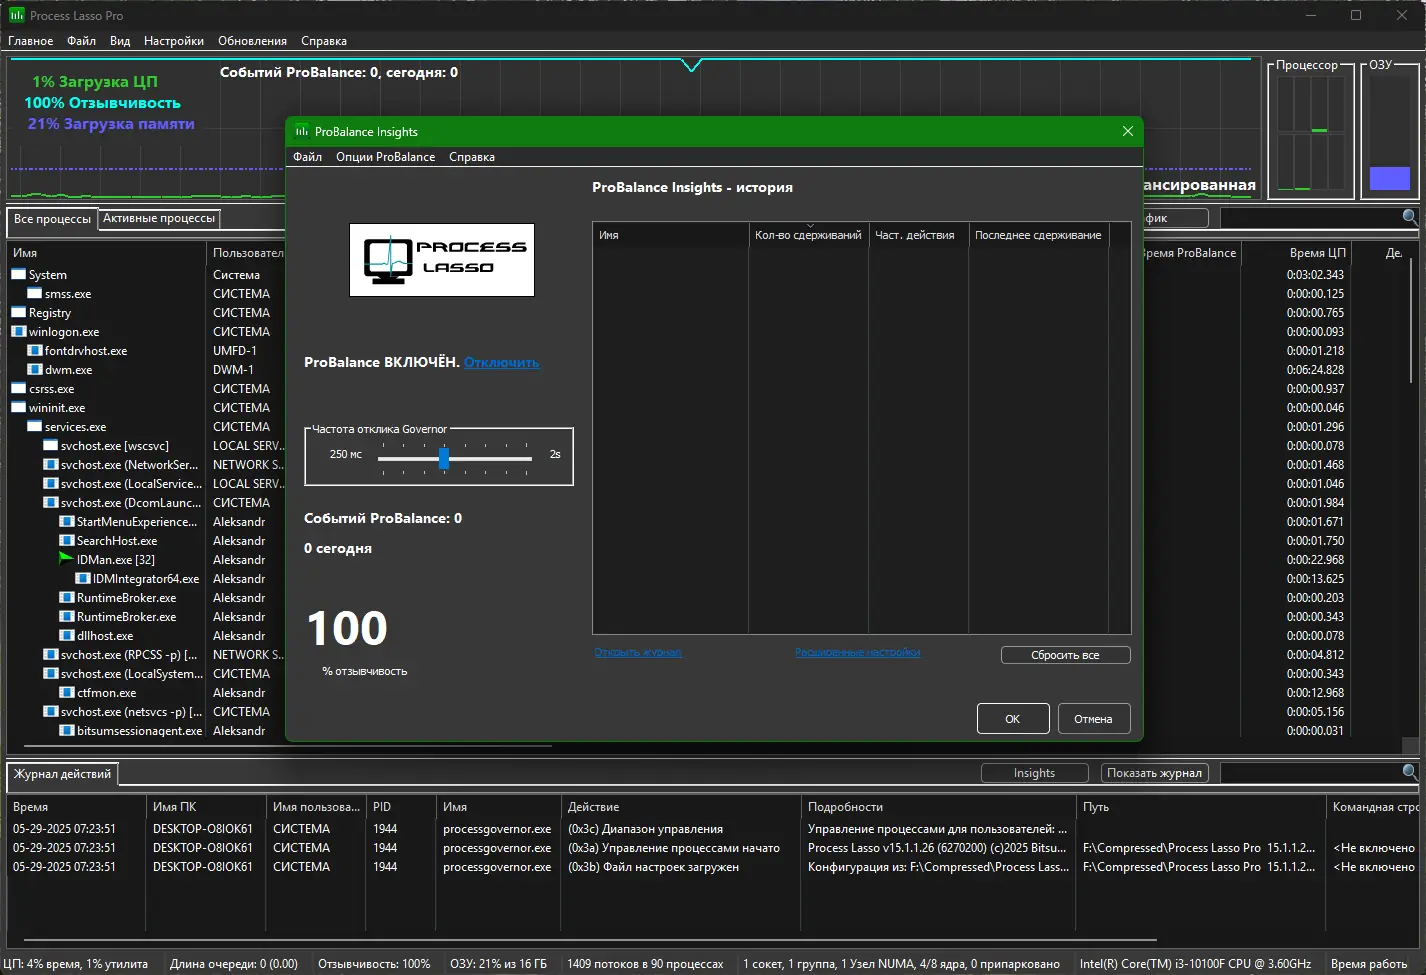Image resolution: width=1426 pixels, height=975 pixels.
Task: Open the Расширенные настройки link
Action: (x=857, y=653)
